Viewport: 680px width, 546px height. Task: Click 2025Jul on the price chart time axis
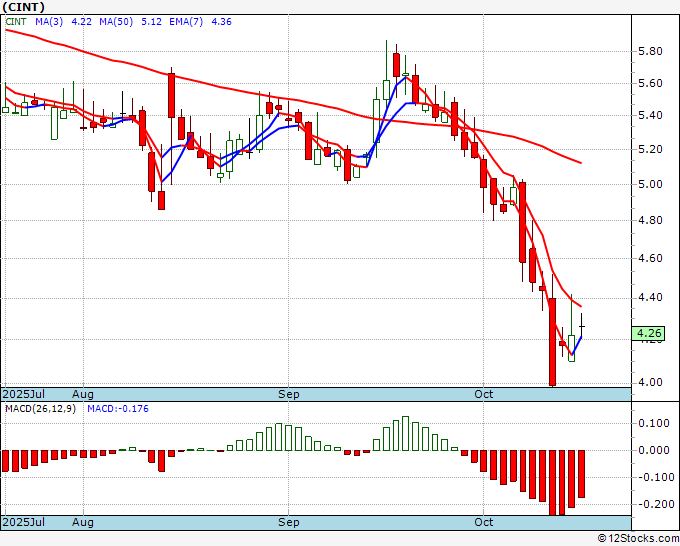24,395
